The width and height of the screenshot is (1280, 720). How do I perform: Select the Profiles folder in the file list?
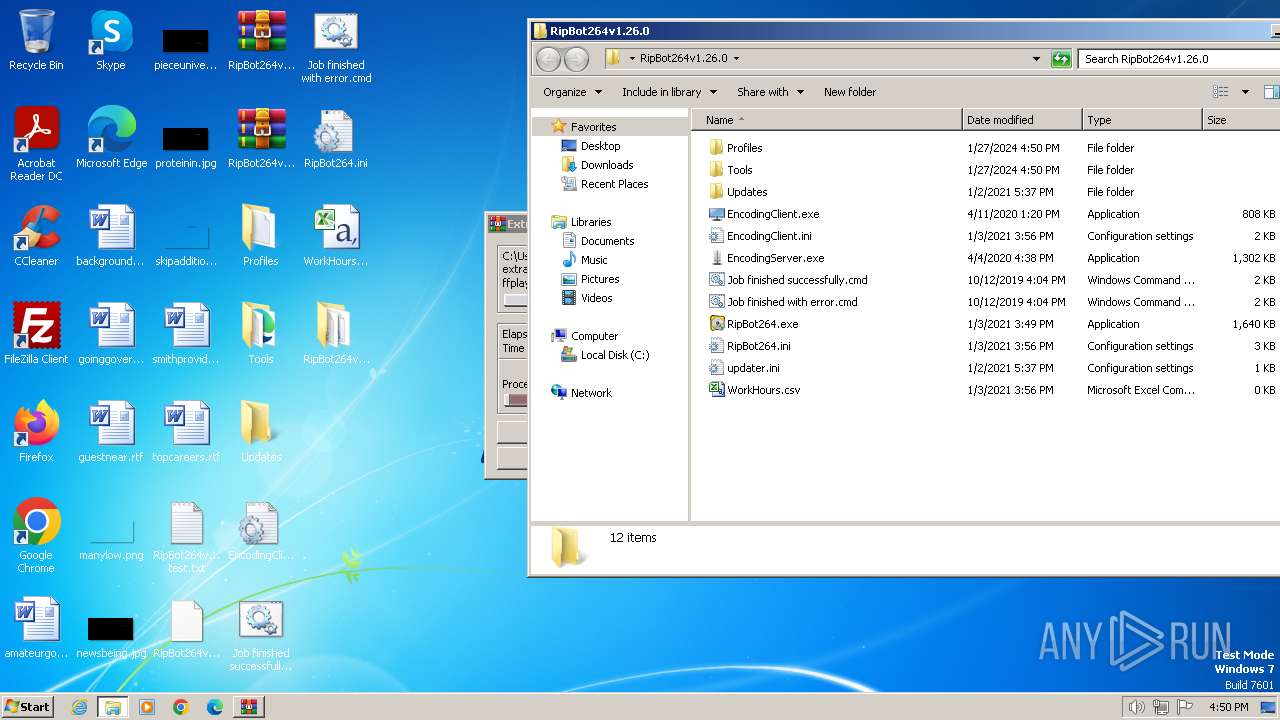click(744, 148)
